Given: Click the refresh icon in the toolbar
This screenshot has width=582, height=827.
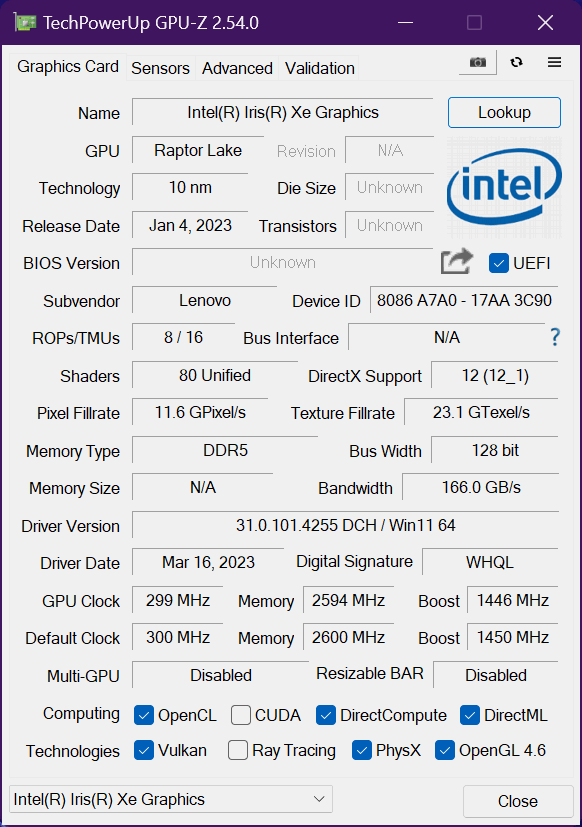Looking at the screenshot, I should click(517, 62).
